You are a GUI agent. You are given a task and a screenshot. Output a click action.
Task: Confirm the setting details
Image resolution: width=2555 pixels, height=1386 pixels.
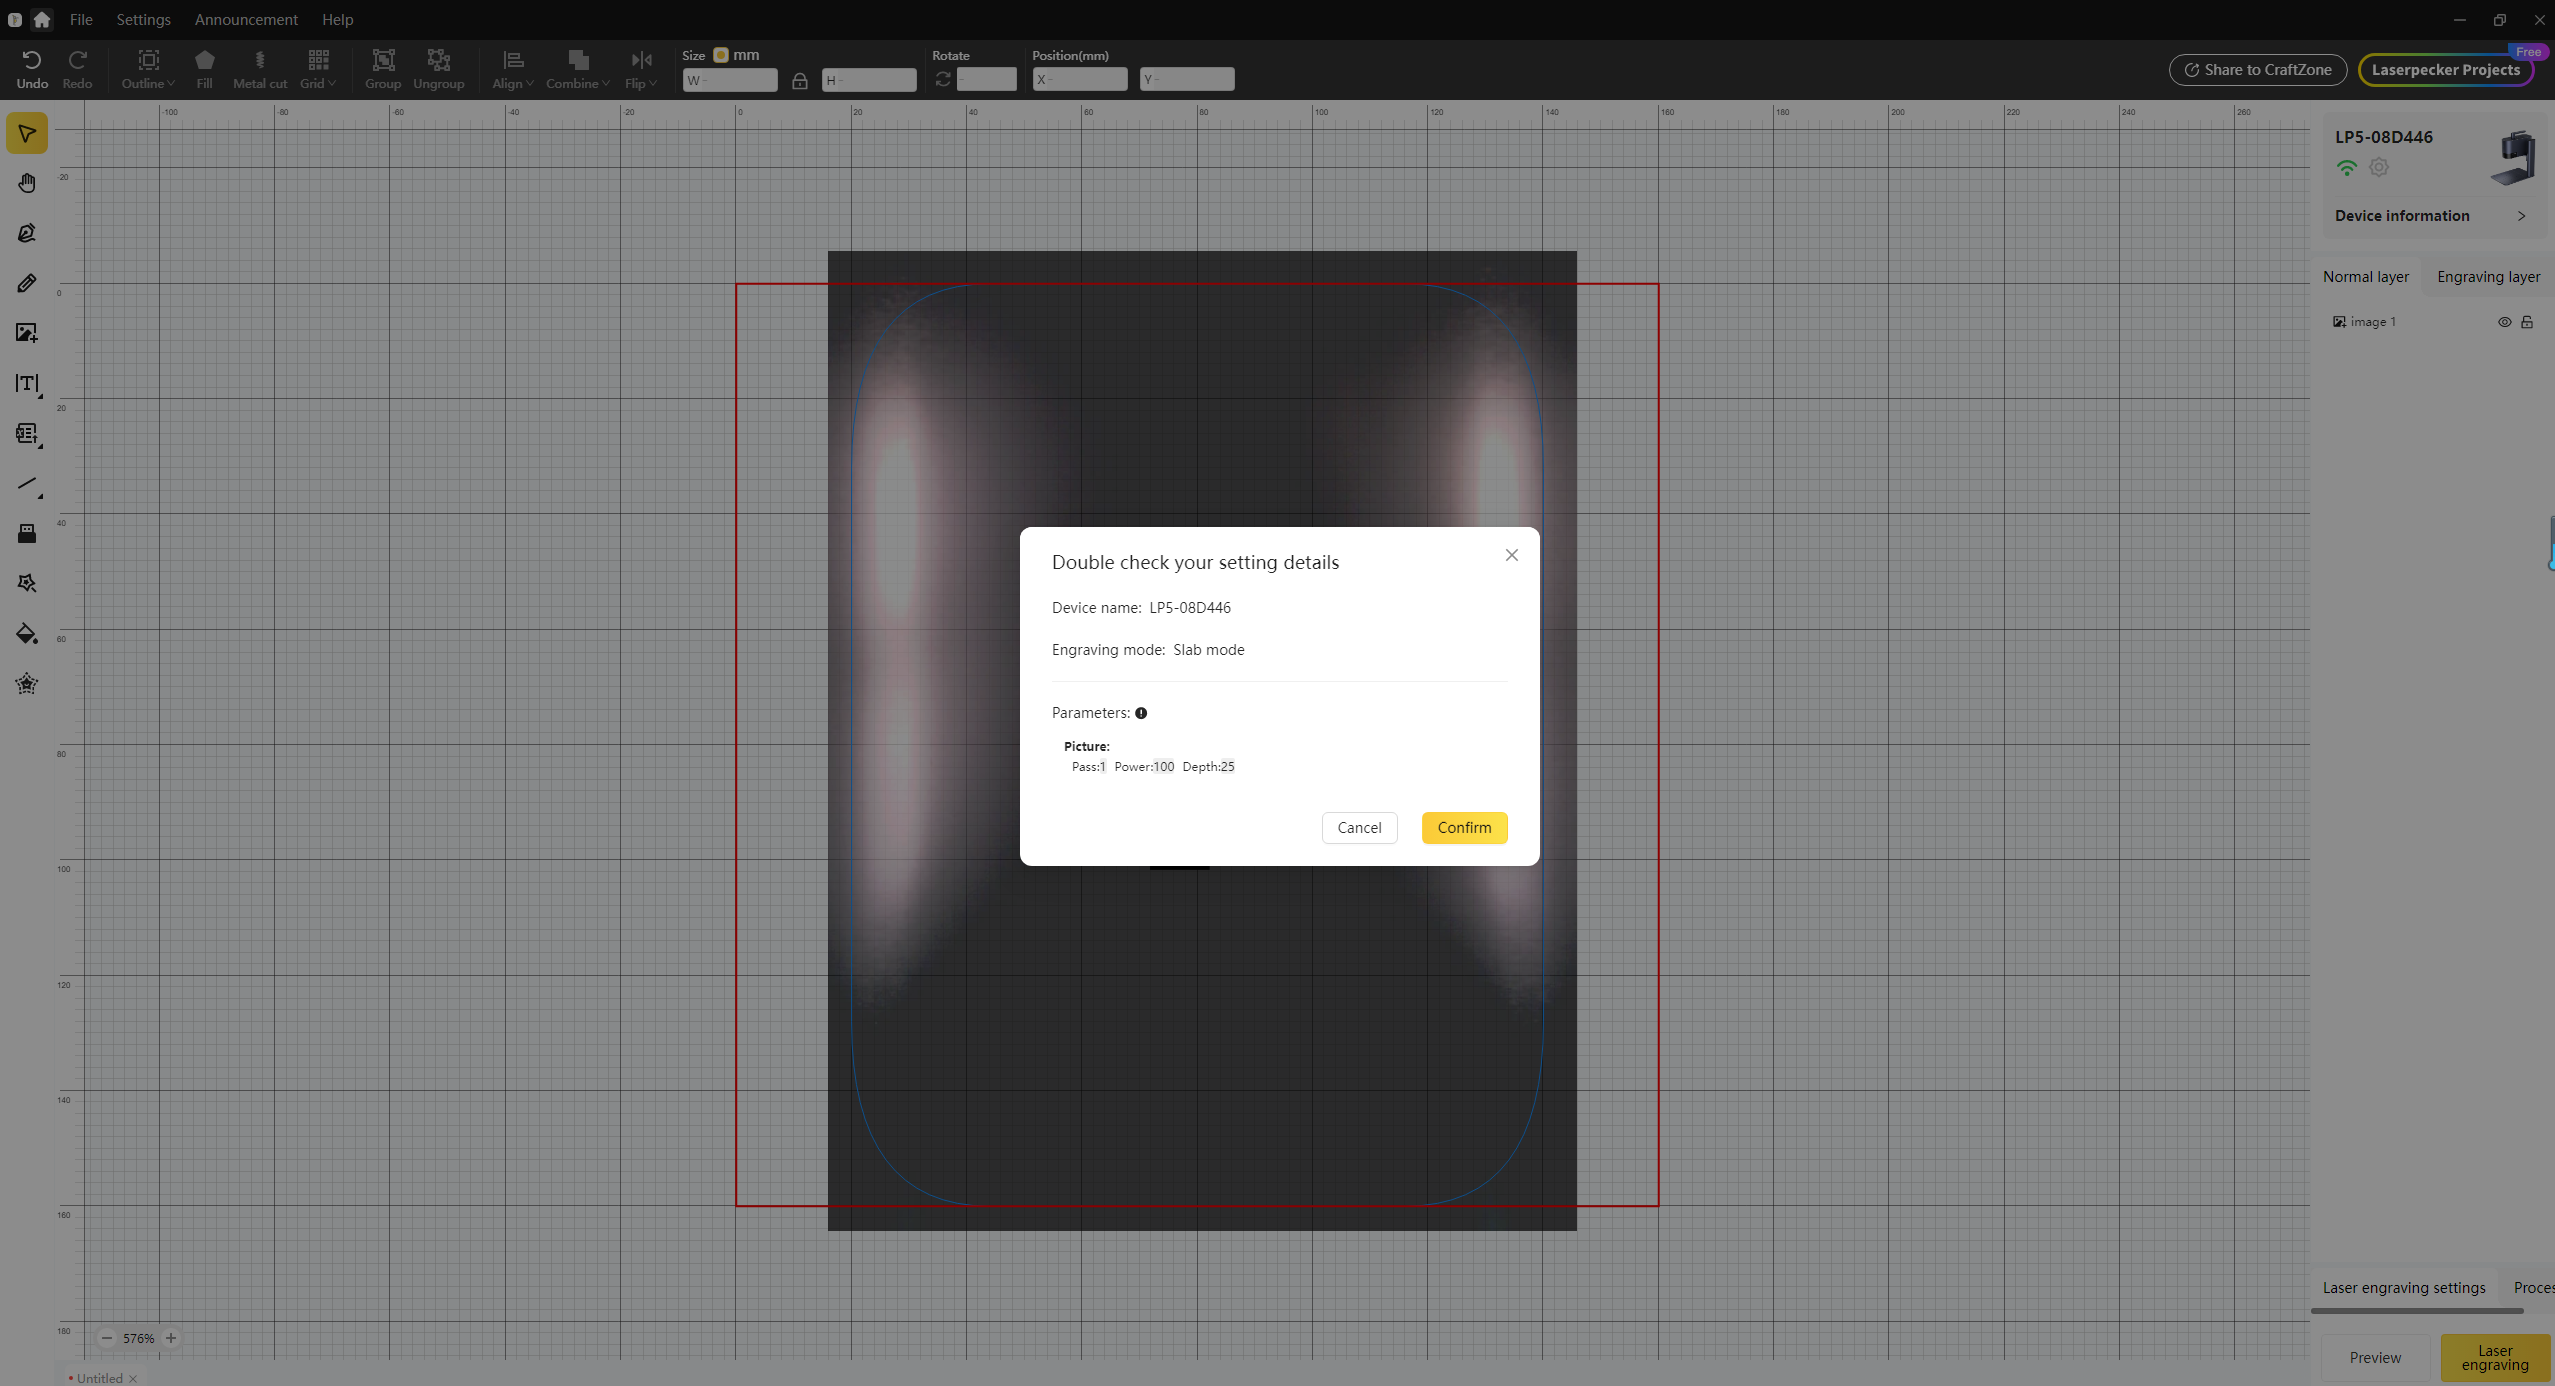point(1464,828)
